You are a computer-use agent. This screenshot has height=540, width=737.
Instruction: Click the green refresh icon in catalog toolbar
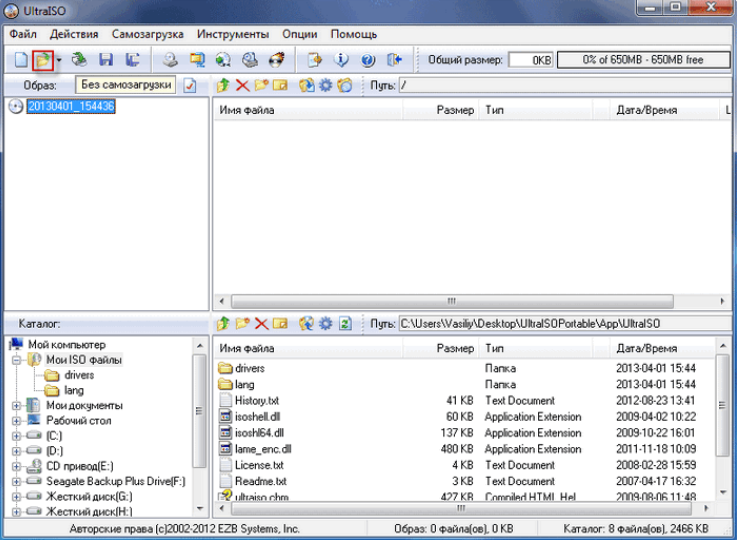pos(345,323)
